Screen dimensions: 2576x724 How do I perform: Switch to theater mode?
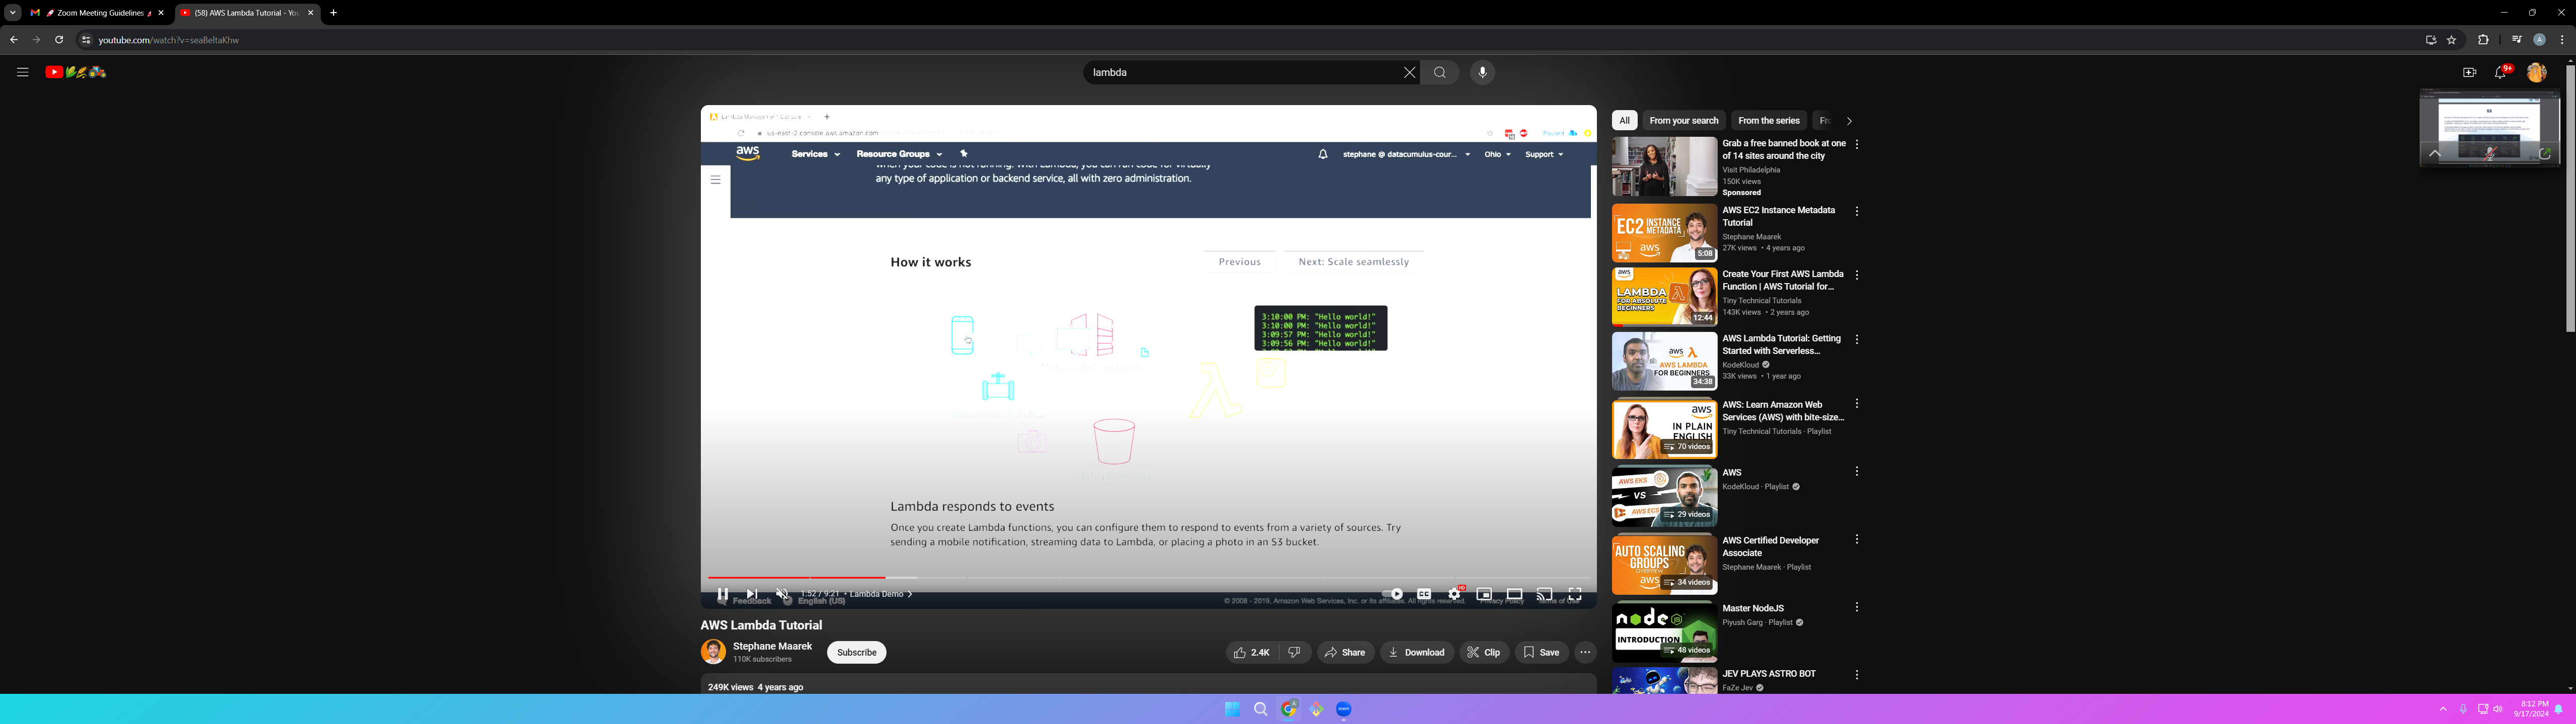(1514, 594)
